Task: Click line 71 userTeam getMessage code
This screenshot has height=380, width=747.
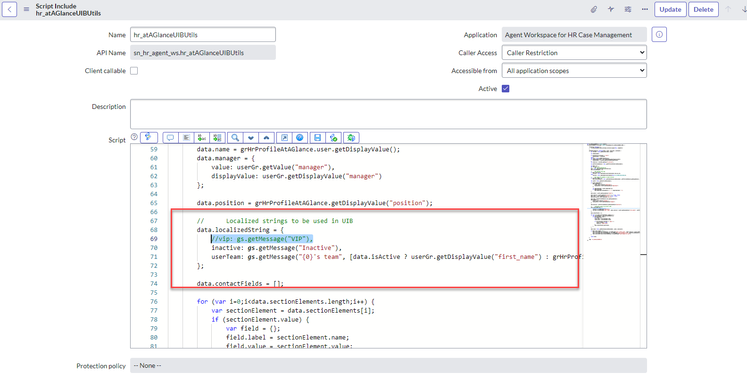Action: 398,257
